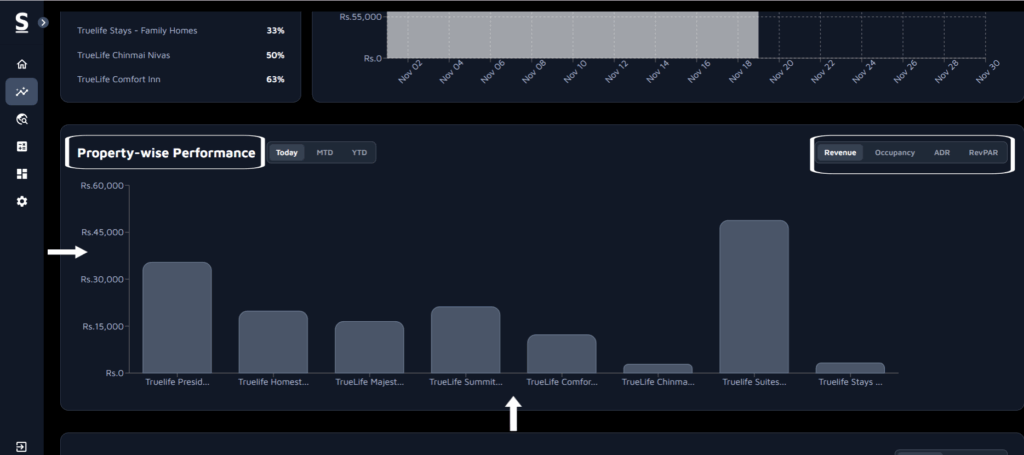This screenshot has height=455, width=1024.
Task: Click the Truelife Presid... revenue bar
Action: coord(177,318)
